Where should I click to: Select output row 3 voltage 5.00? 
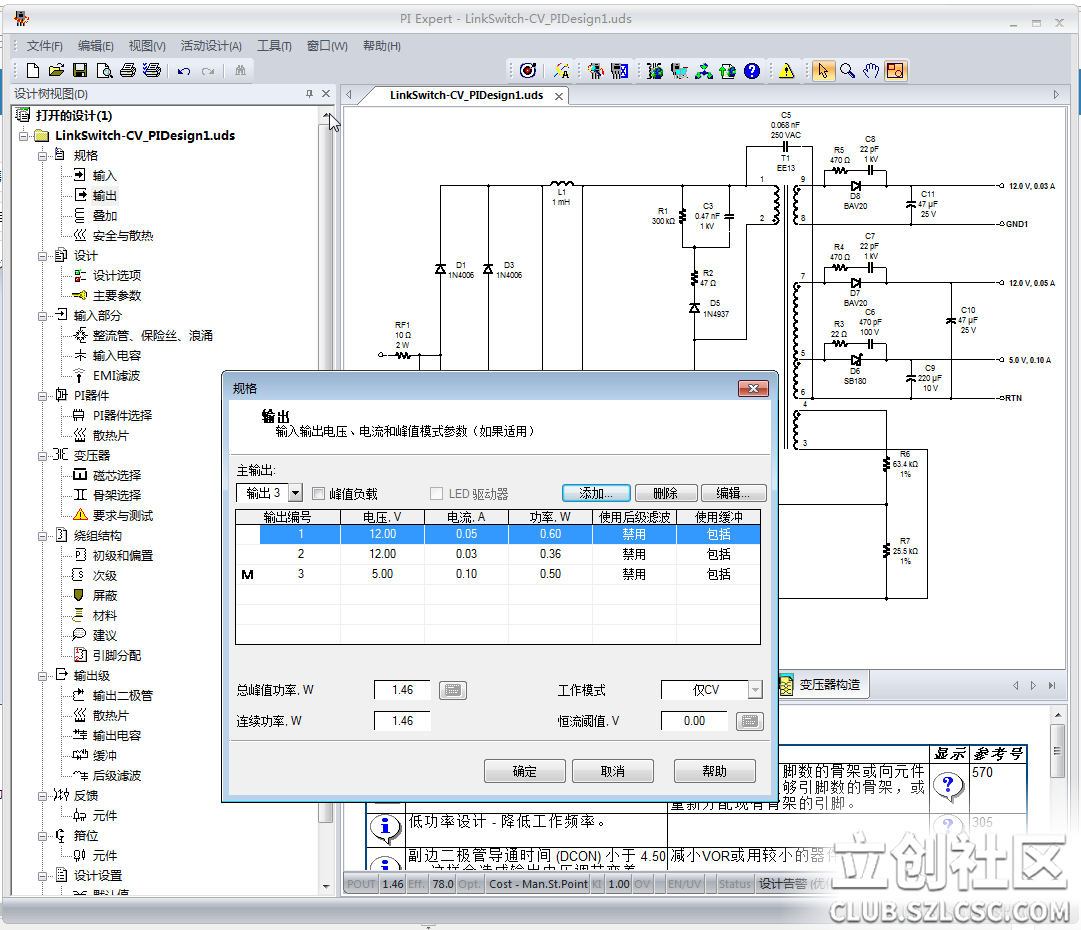383,574
